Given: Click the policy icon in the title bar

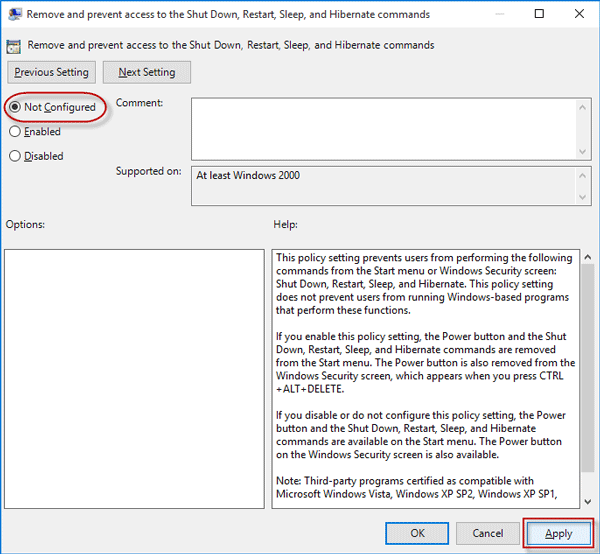Looking at the screenshot, I should pyautogui.click(x=14, y=15).
